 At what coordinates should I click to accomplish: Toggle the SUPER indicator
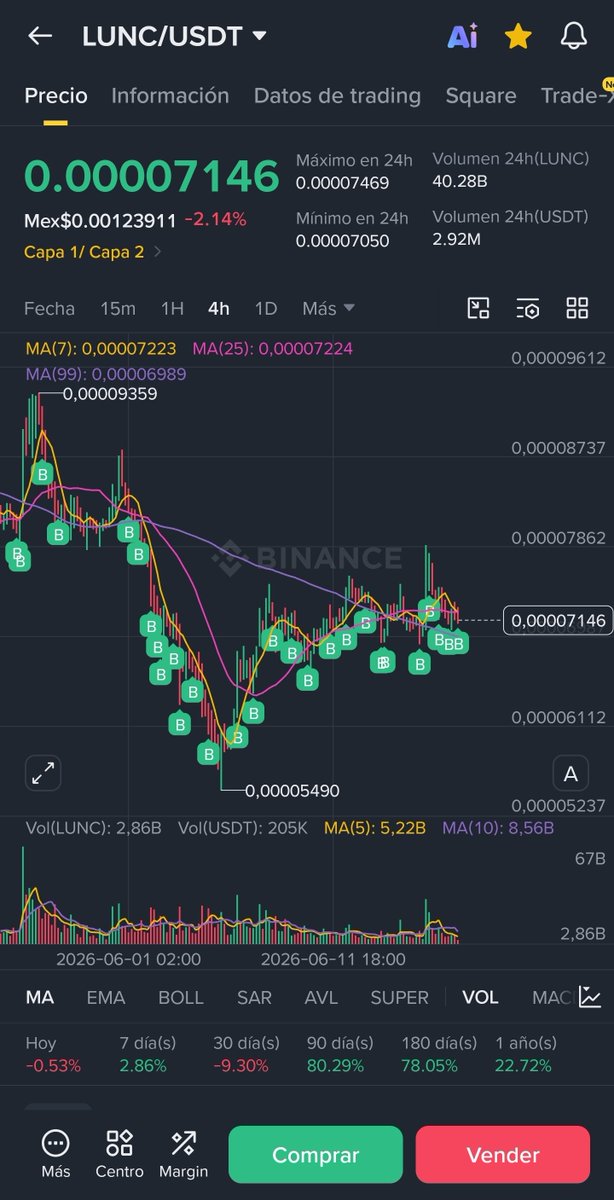point(400,998)
